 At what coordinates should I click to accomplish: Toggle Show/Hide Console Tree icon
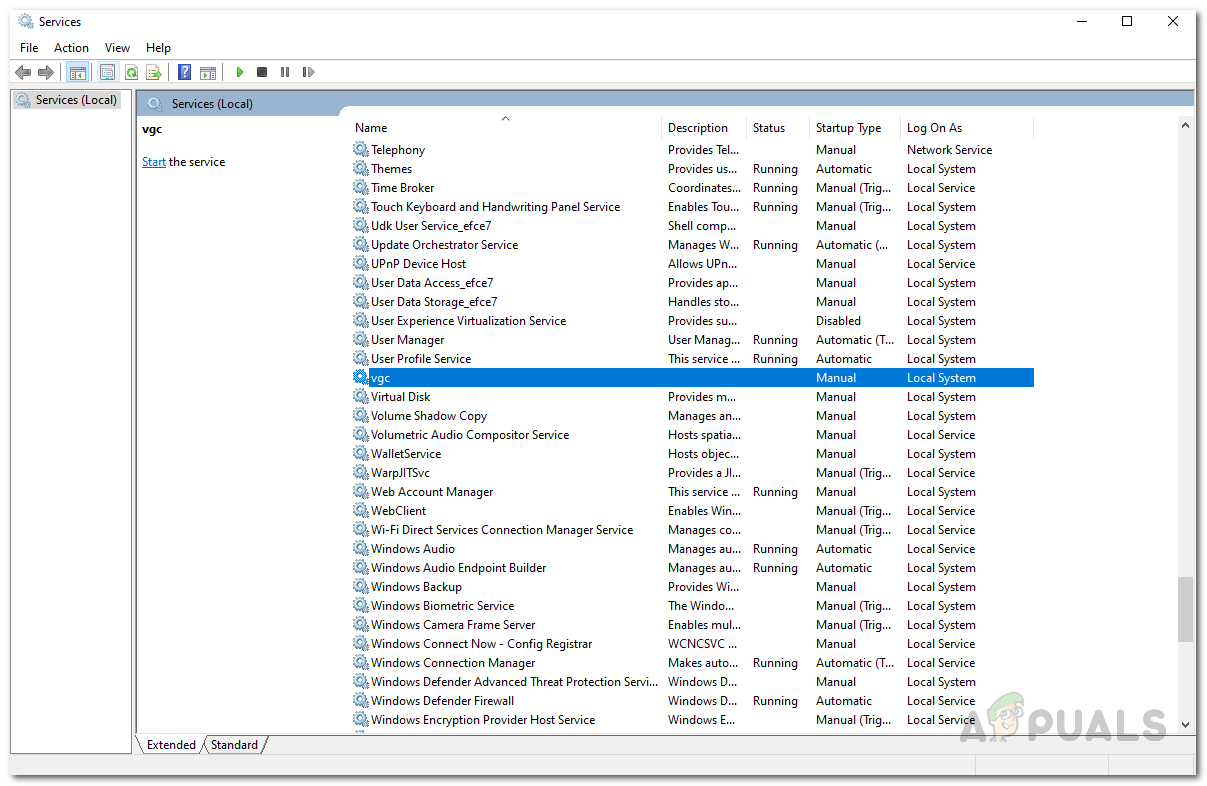pos(77,72)
